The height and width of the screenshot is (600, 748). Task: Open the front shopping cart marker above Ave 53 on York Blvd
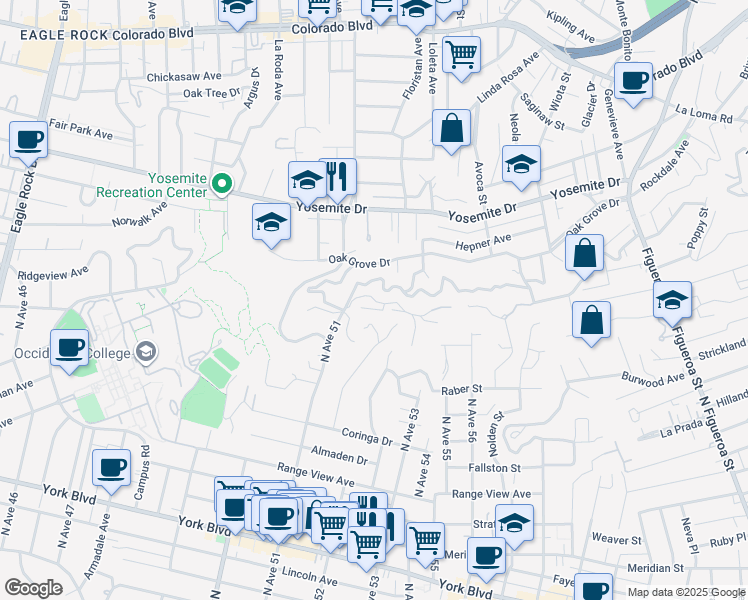point(366,548)
